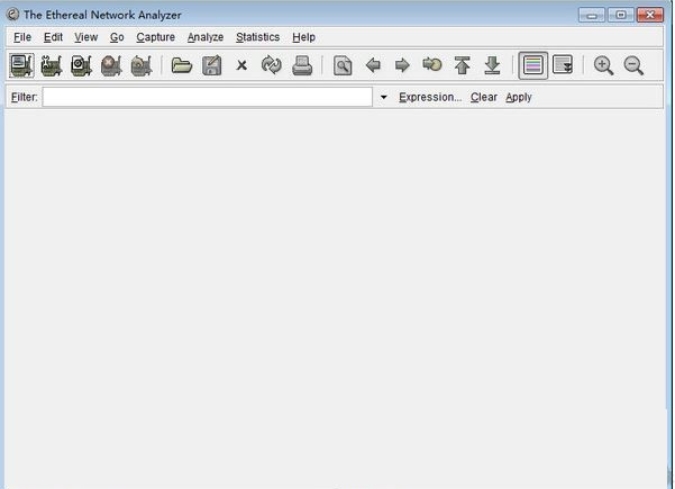Open the Edit menu
Viewport: 675px width, 489px height.
pos(53,37)
